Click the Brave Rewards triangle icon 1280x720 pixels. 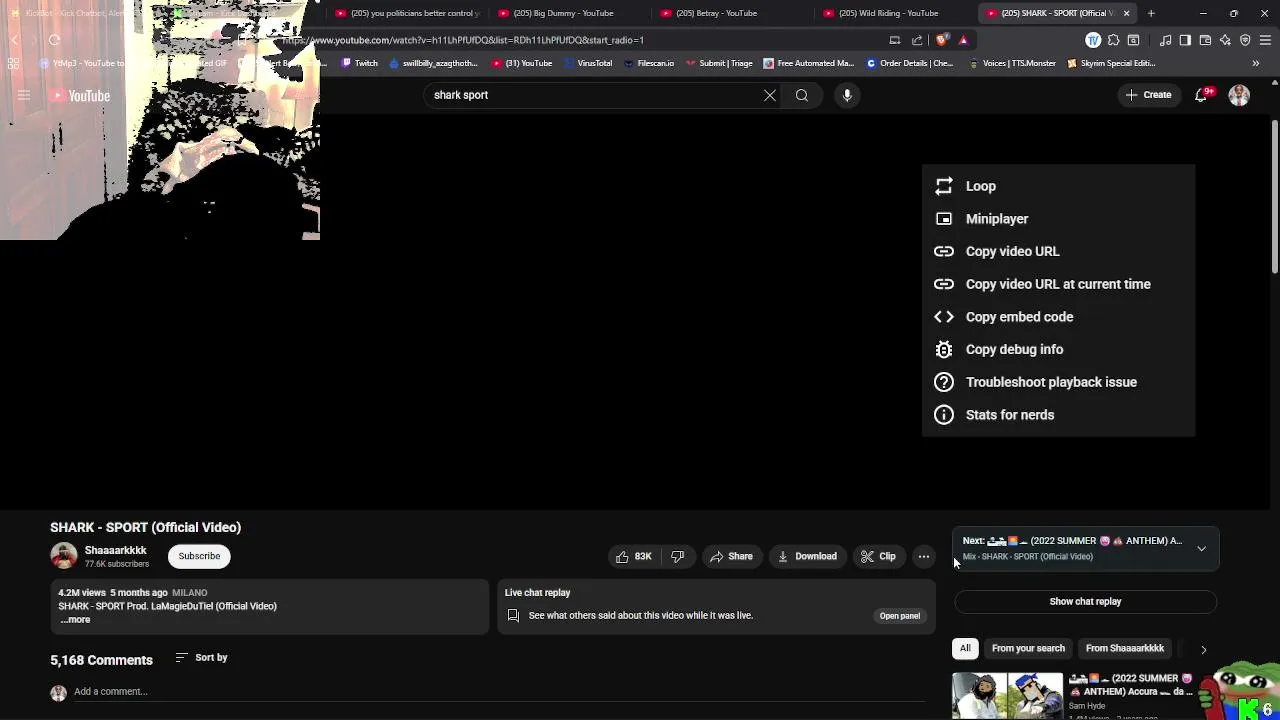coord(963,40)
